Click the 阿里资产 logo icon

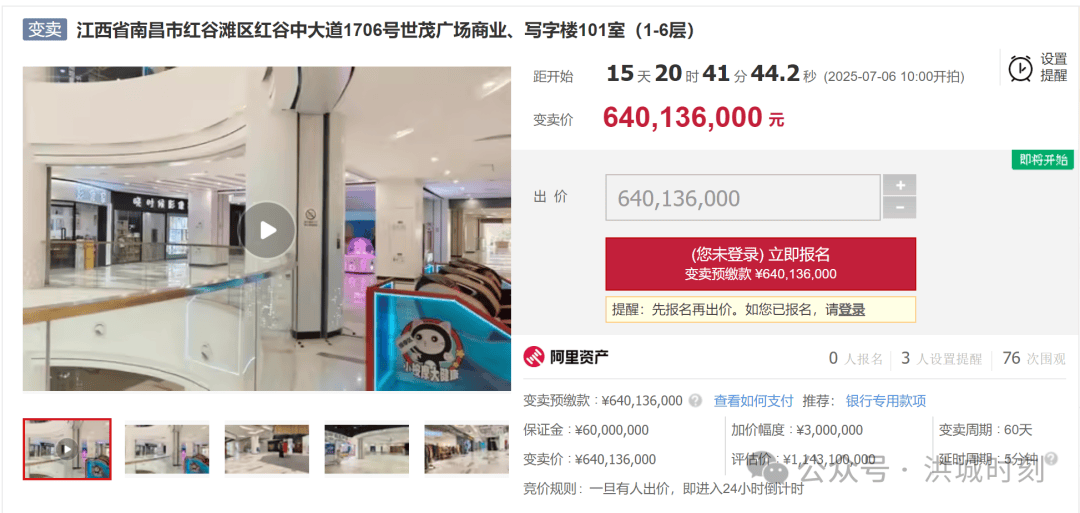[534, 357]
